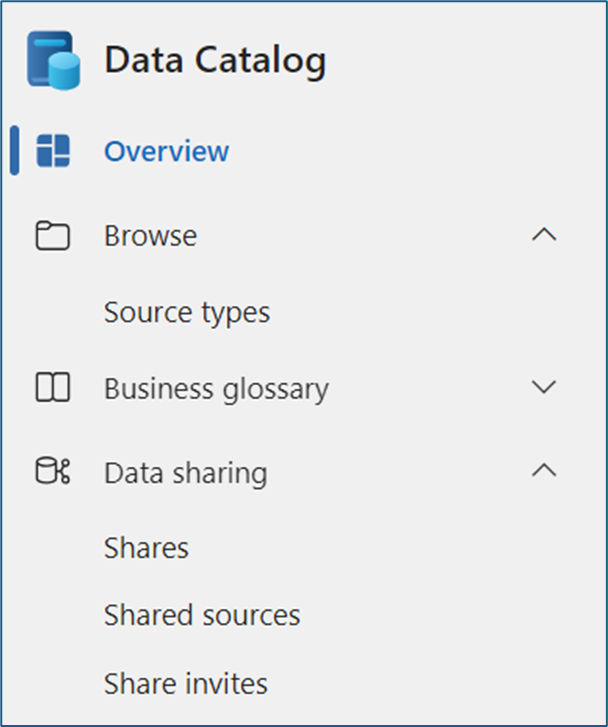Image resolution: width=608 pixels, height=727 pixels.
Task: Click the Data Catalog database logo icon
Action: 53,60
